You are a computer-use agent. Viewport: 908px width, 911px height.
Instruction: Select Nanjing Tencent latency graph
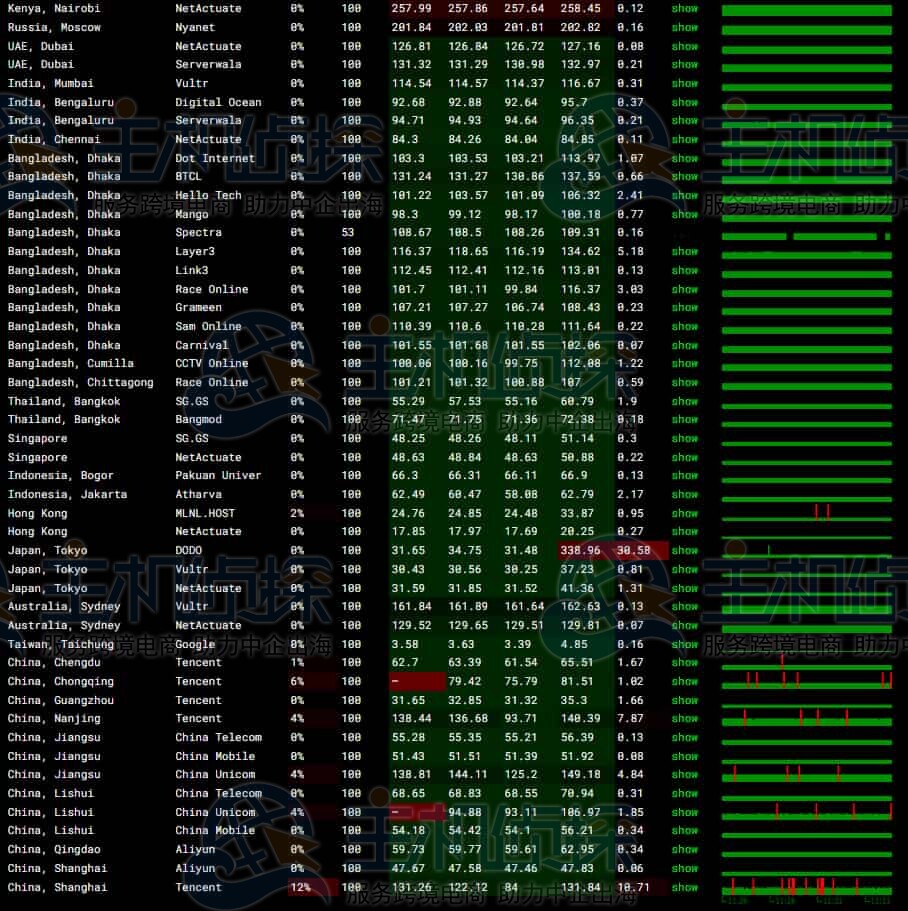(807, 718)
